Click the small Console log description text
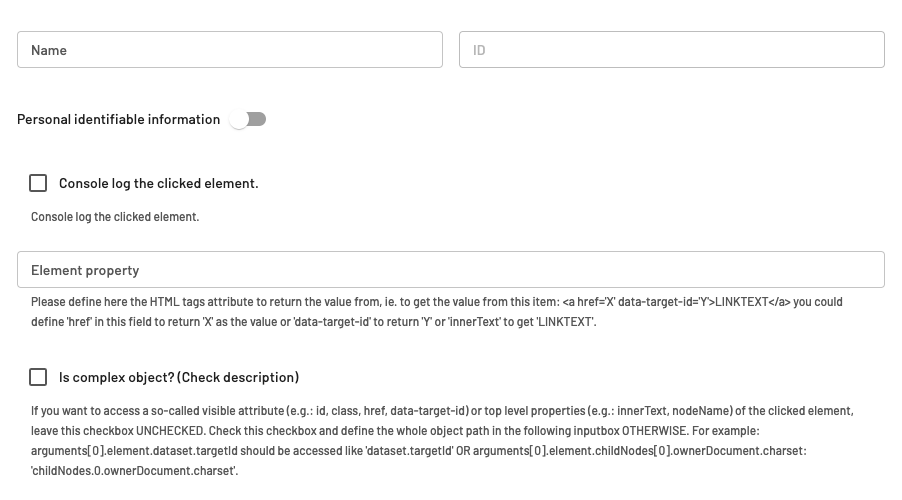Image resolution: width=902 pixels, height=500 pixels. click(x=115, y=217)
